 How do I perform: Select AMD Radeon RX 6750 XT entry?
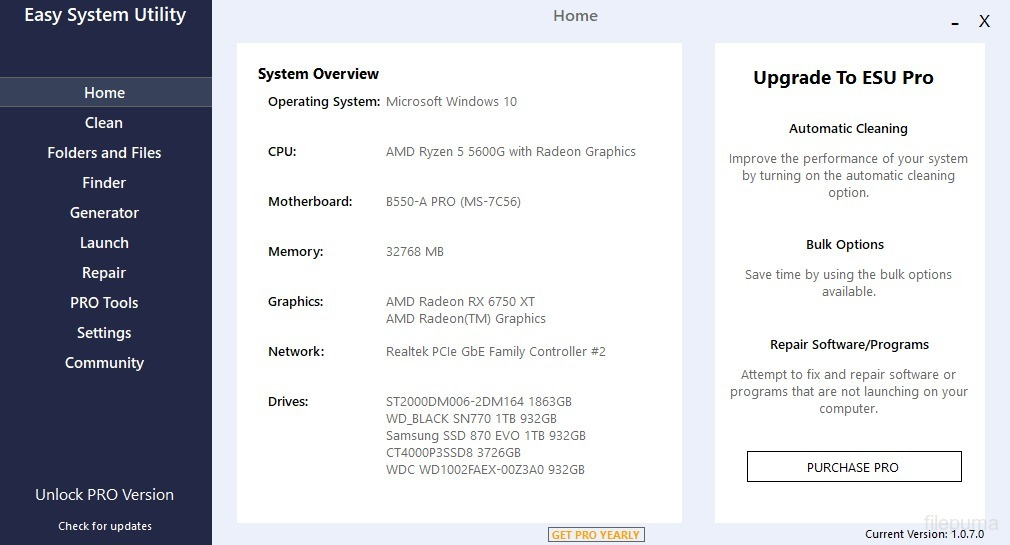(460, 301)
